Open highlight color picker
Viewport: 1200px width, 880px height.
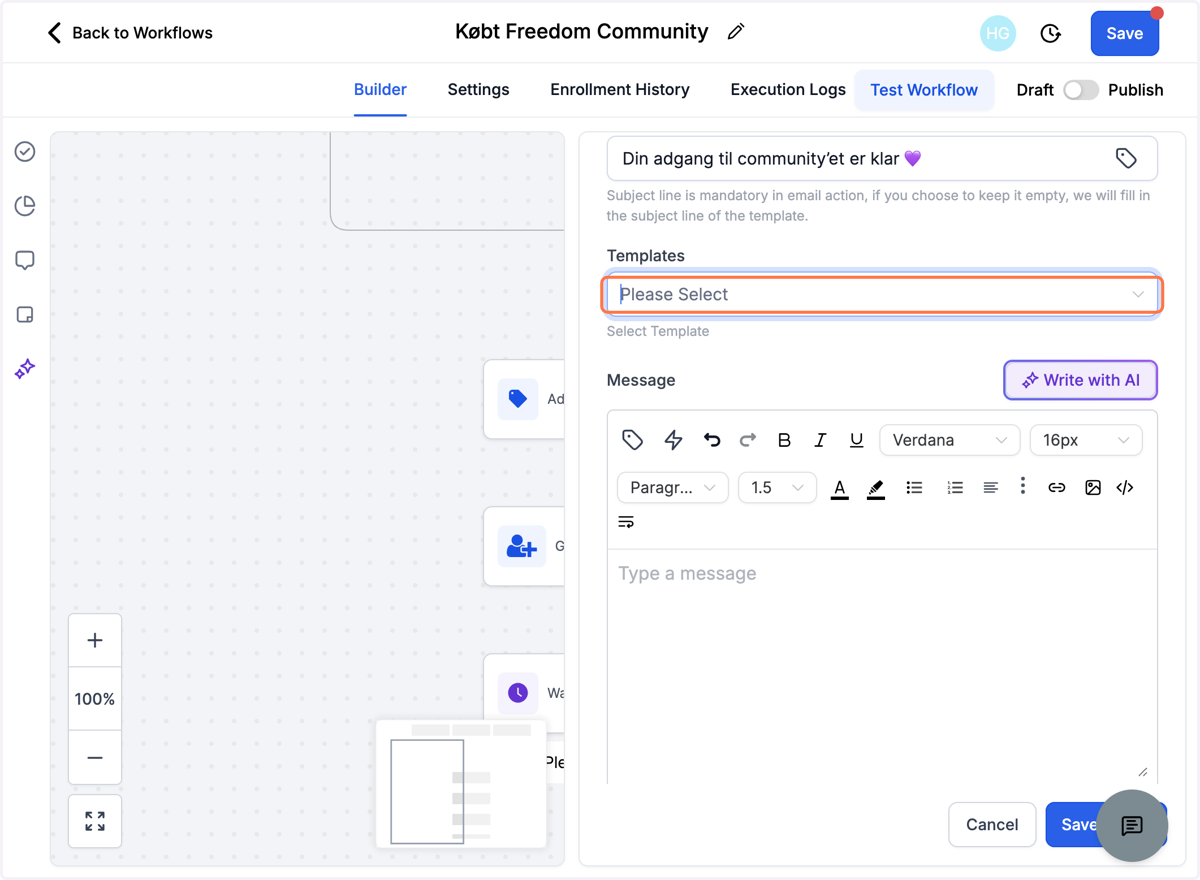876,488
